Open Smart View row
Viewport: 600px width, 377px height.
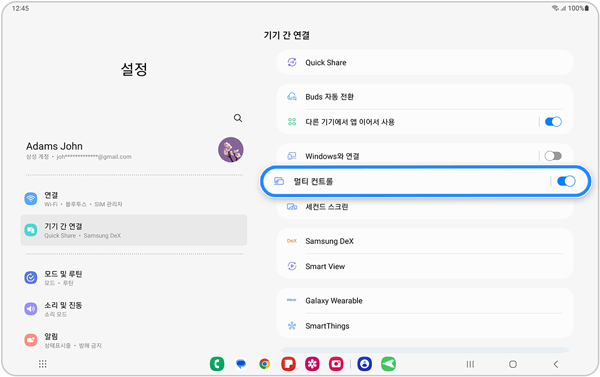[x=425, y=266]
